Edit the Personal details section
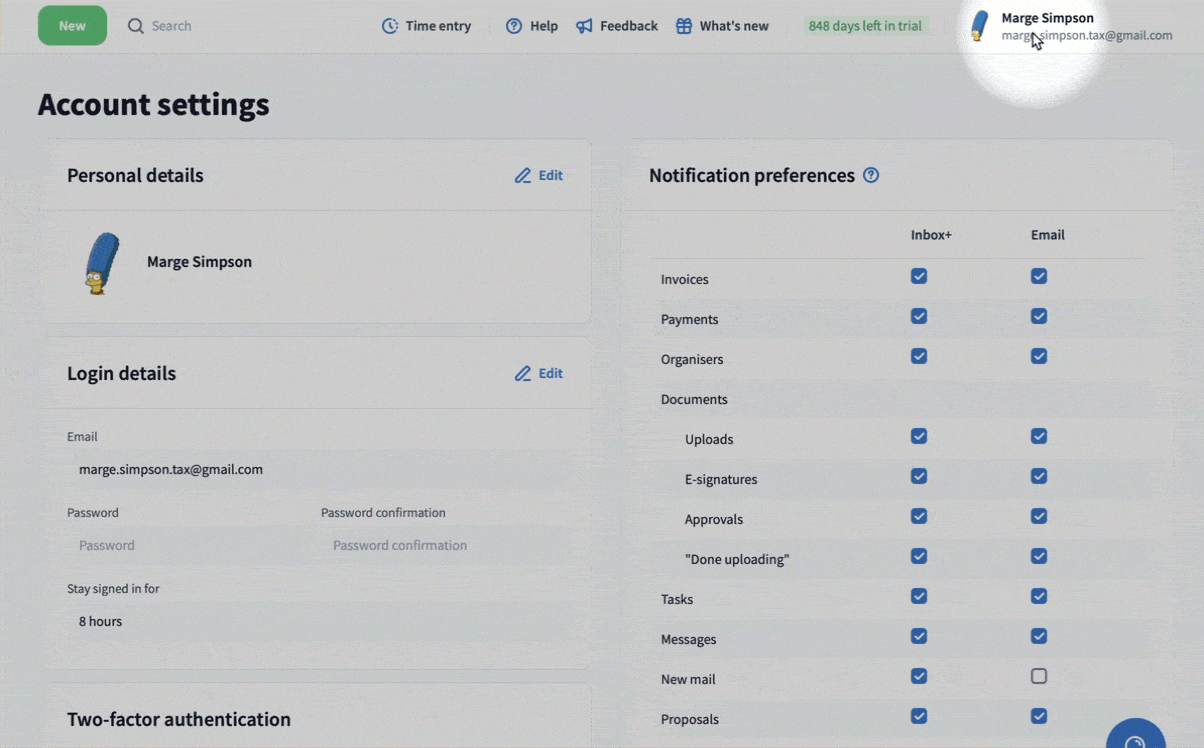The width and height of the screenshot is (1204, 748). (539, 176)
